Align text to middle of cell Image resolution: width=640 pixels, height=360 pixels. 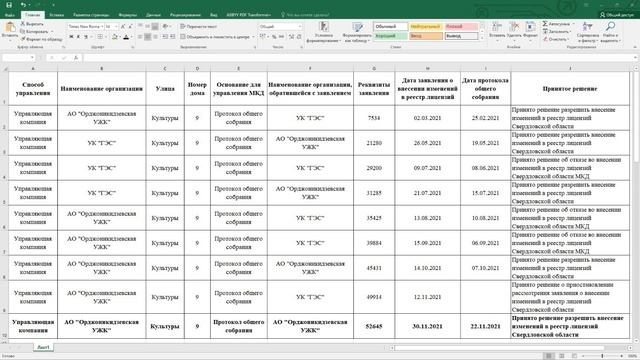[x=147, y=27]
